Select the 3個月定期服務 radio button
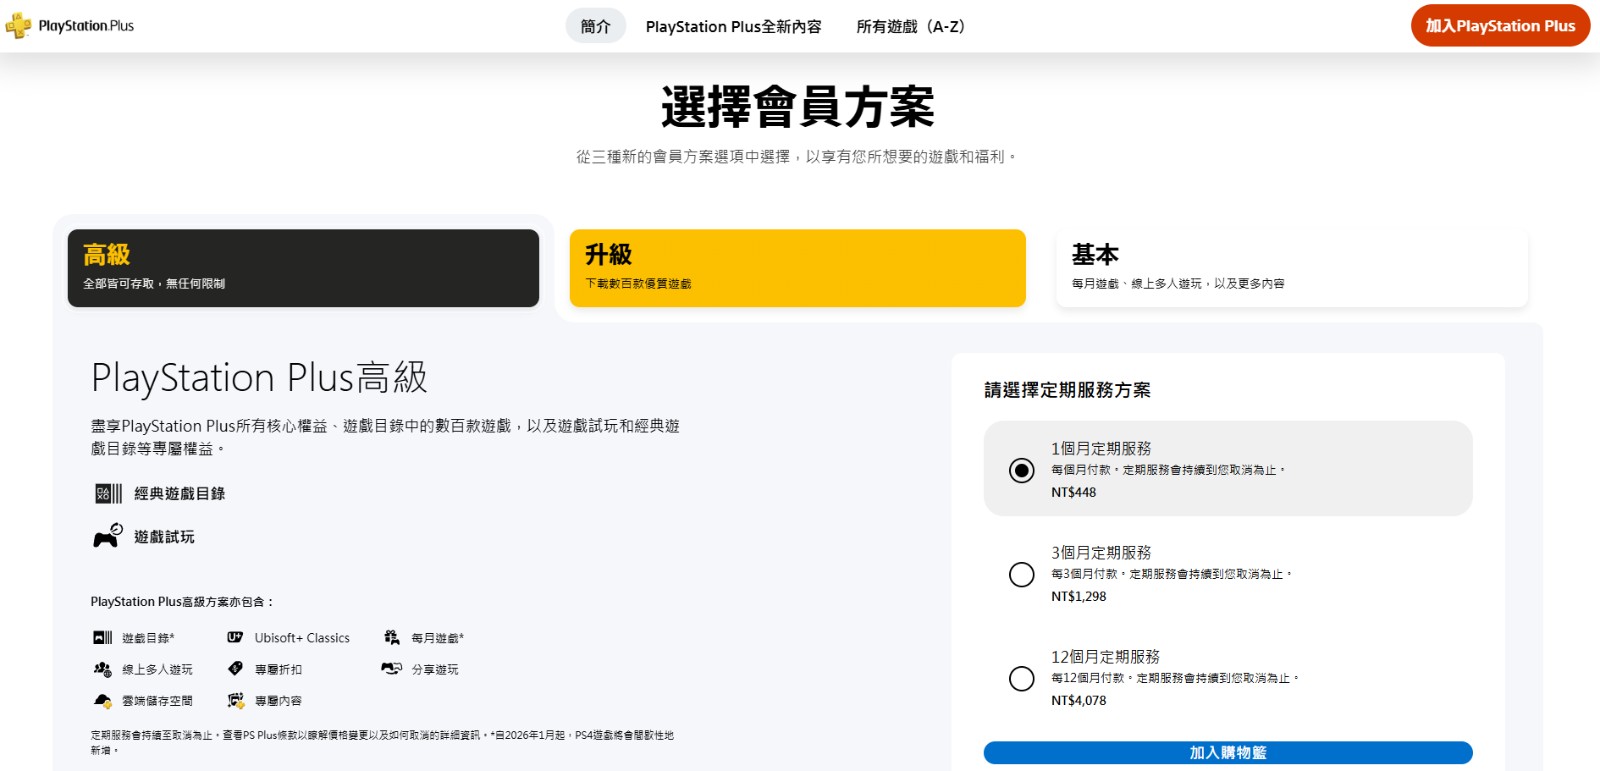This screenshot has height=771, width=1600. [x=1022, y=574]
